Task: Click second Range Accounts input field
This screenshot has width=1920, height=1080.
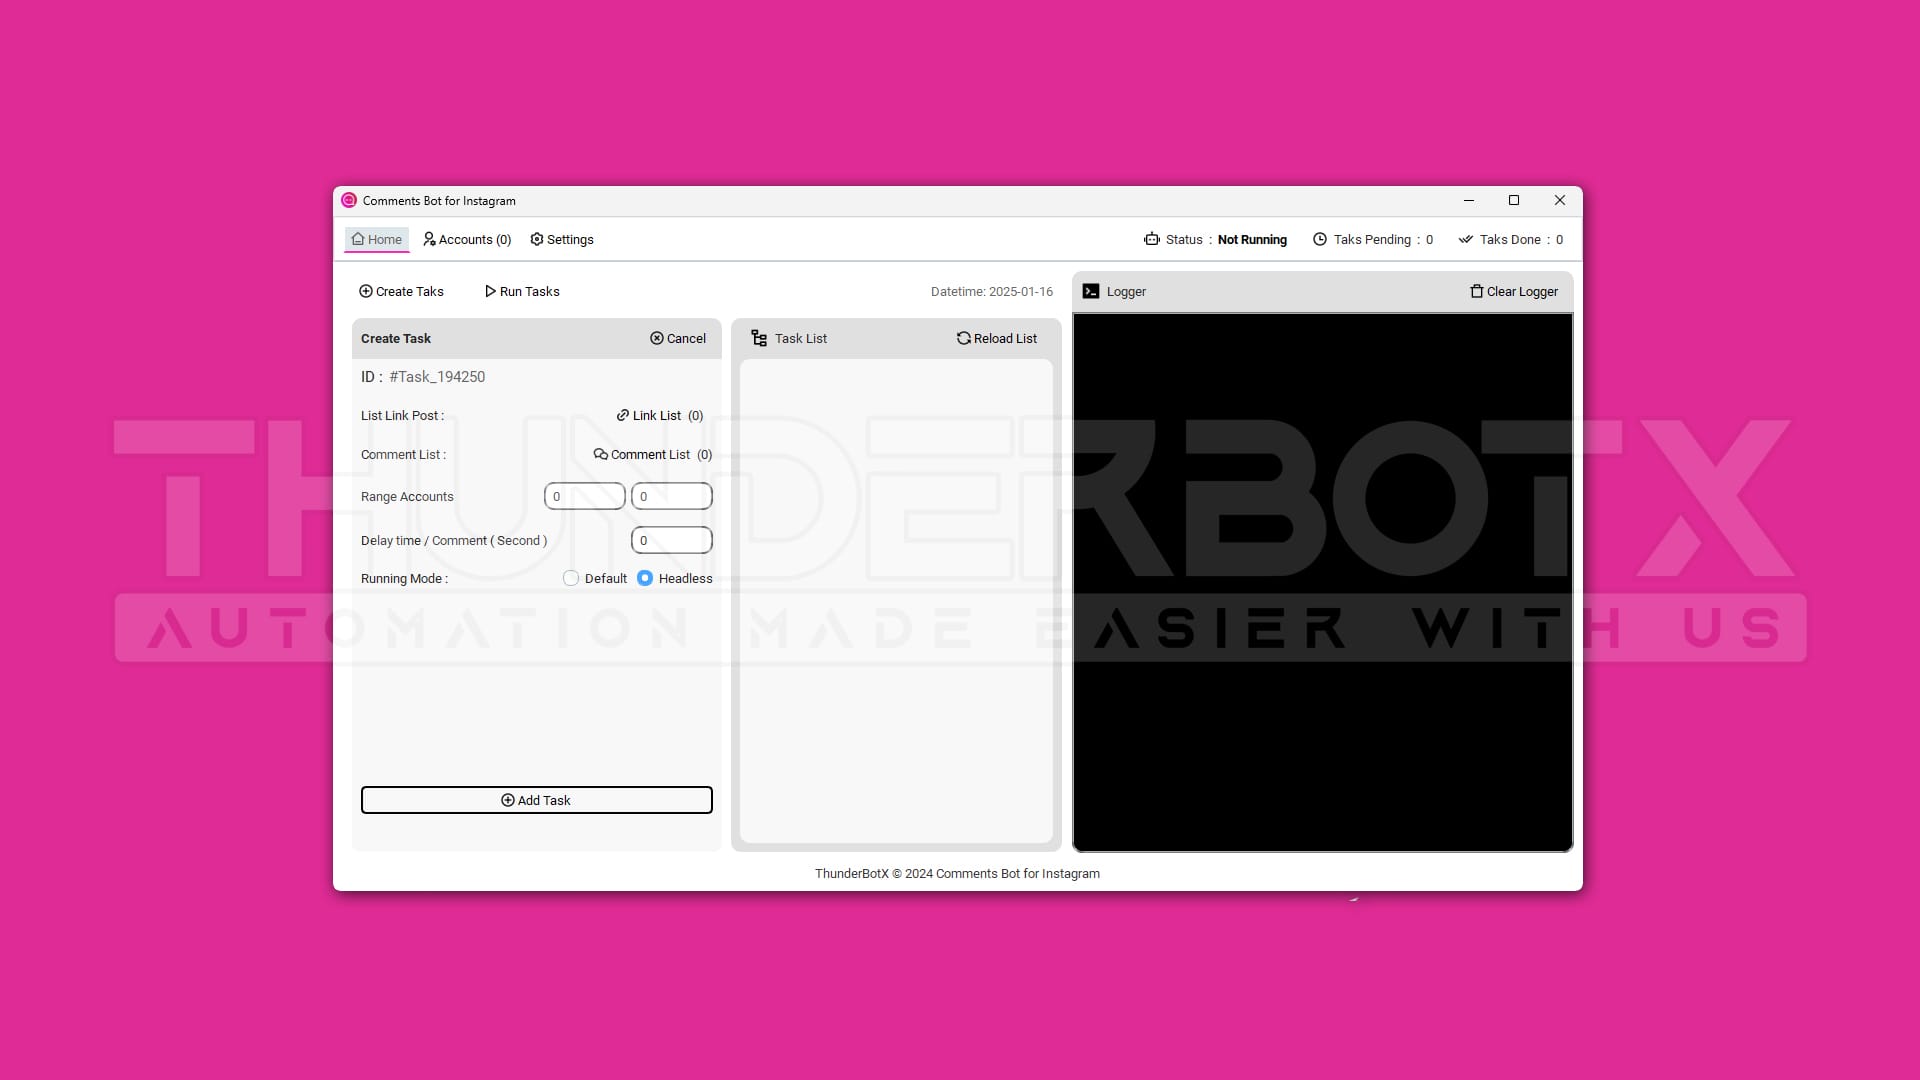Action: pos(672,496)
